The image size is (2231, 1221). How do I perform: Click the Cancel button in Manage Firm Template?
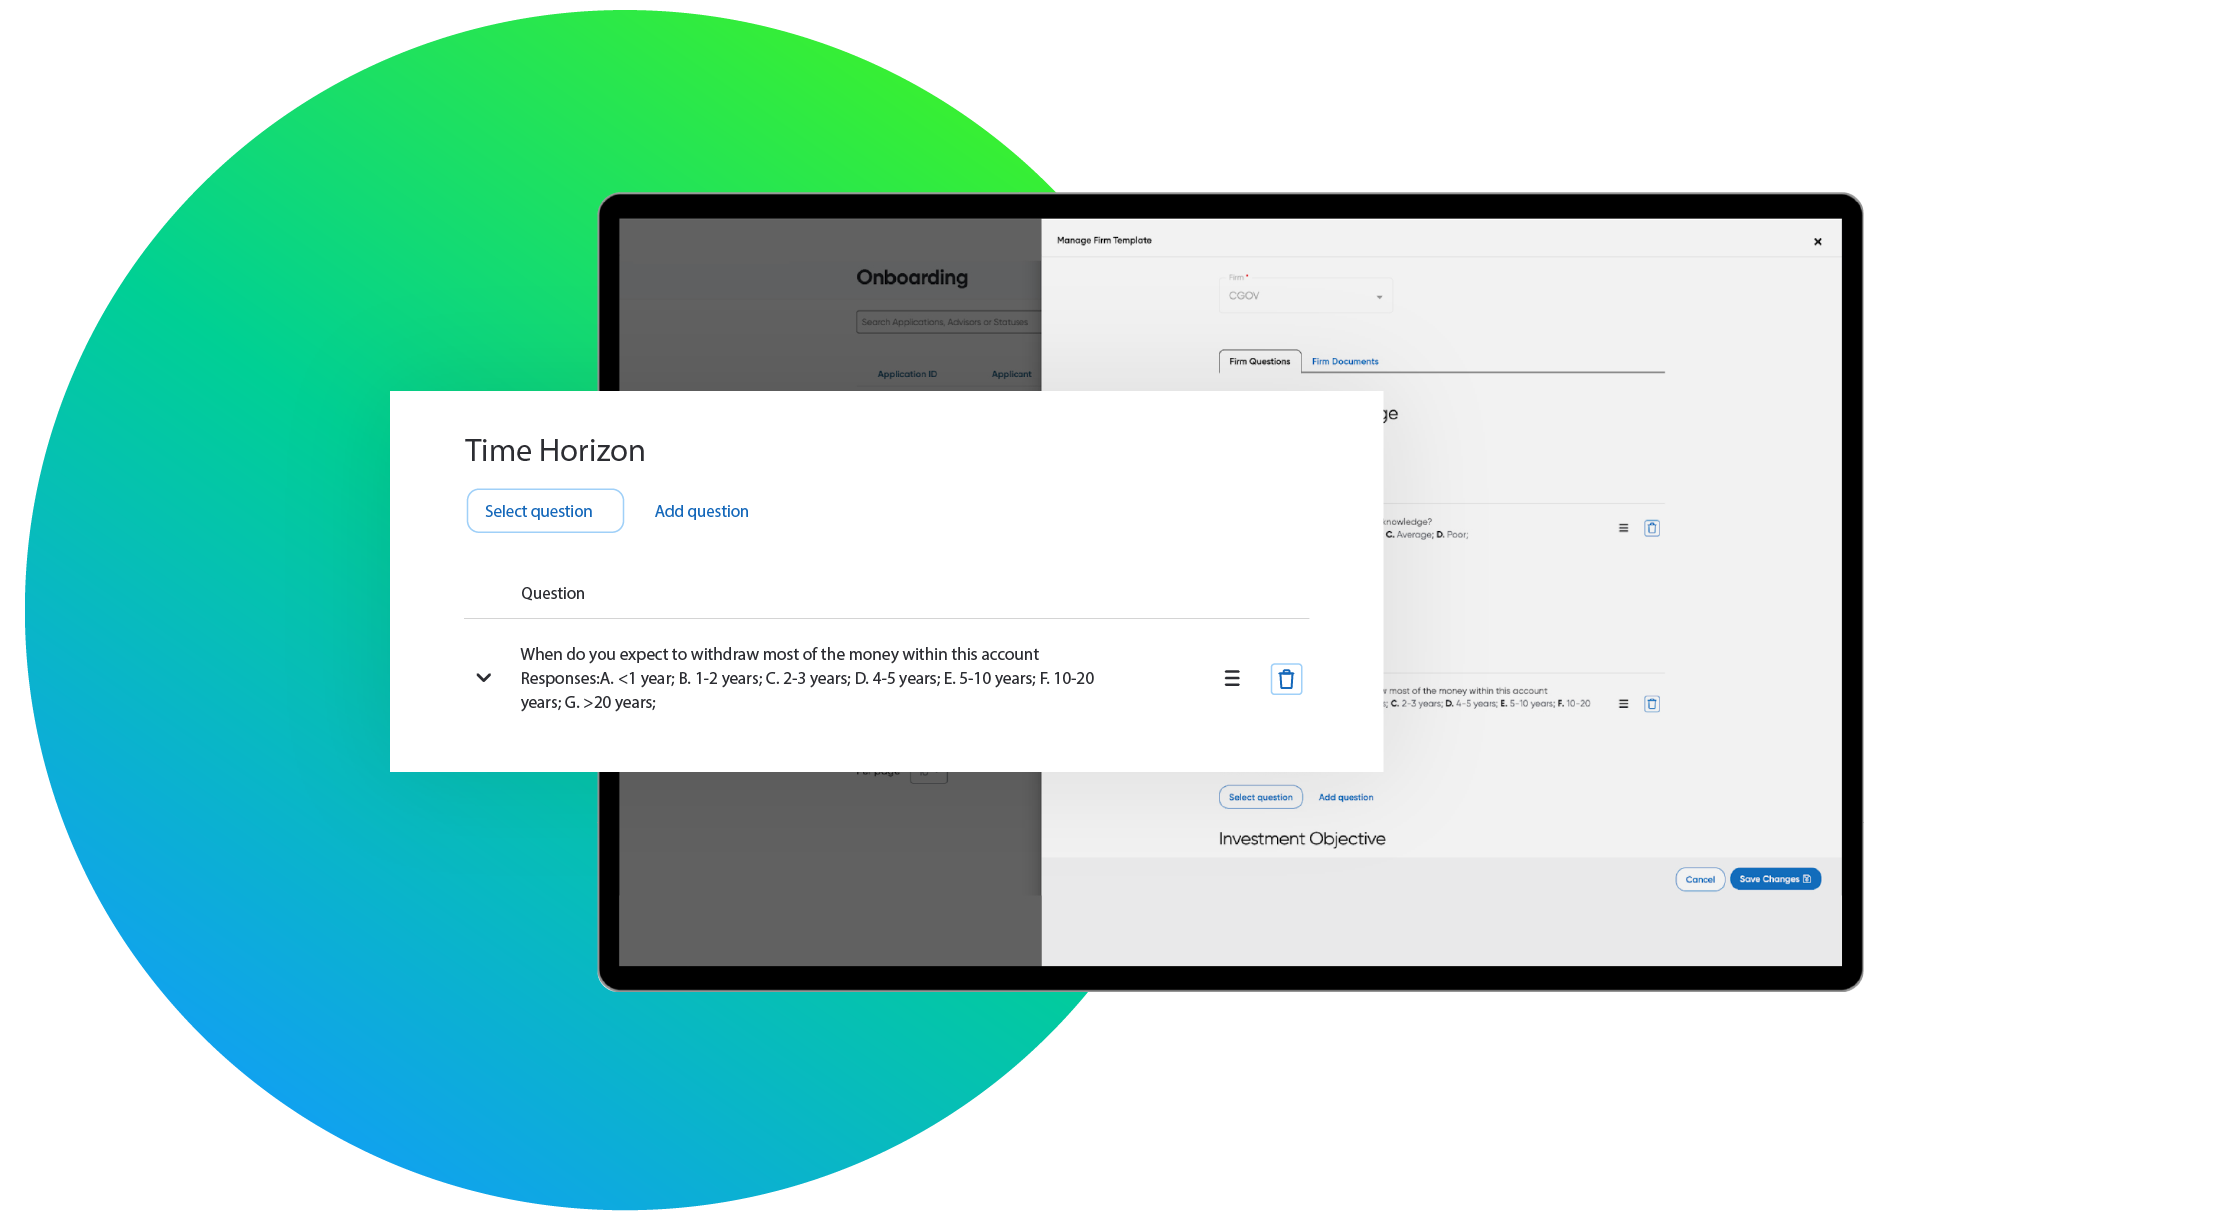click(1699, 878)
